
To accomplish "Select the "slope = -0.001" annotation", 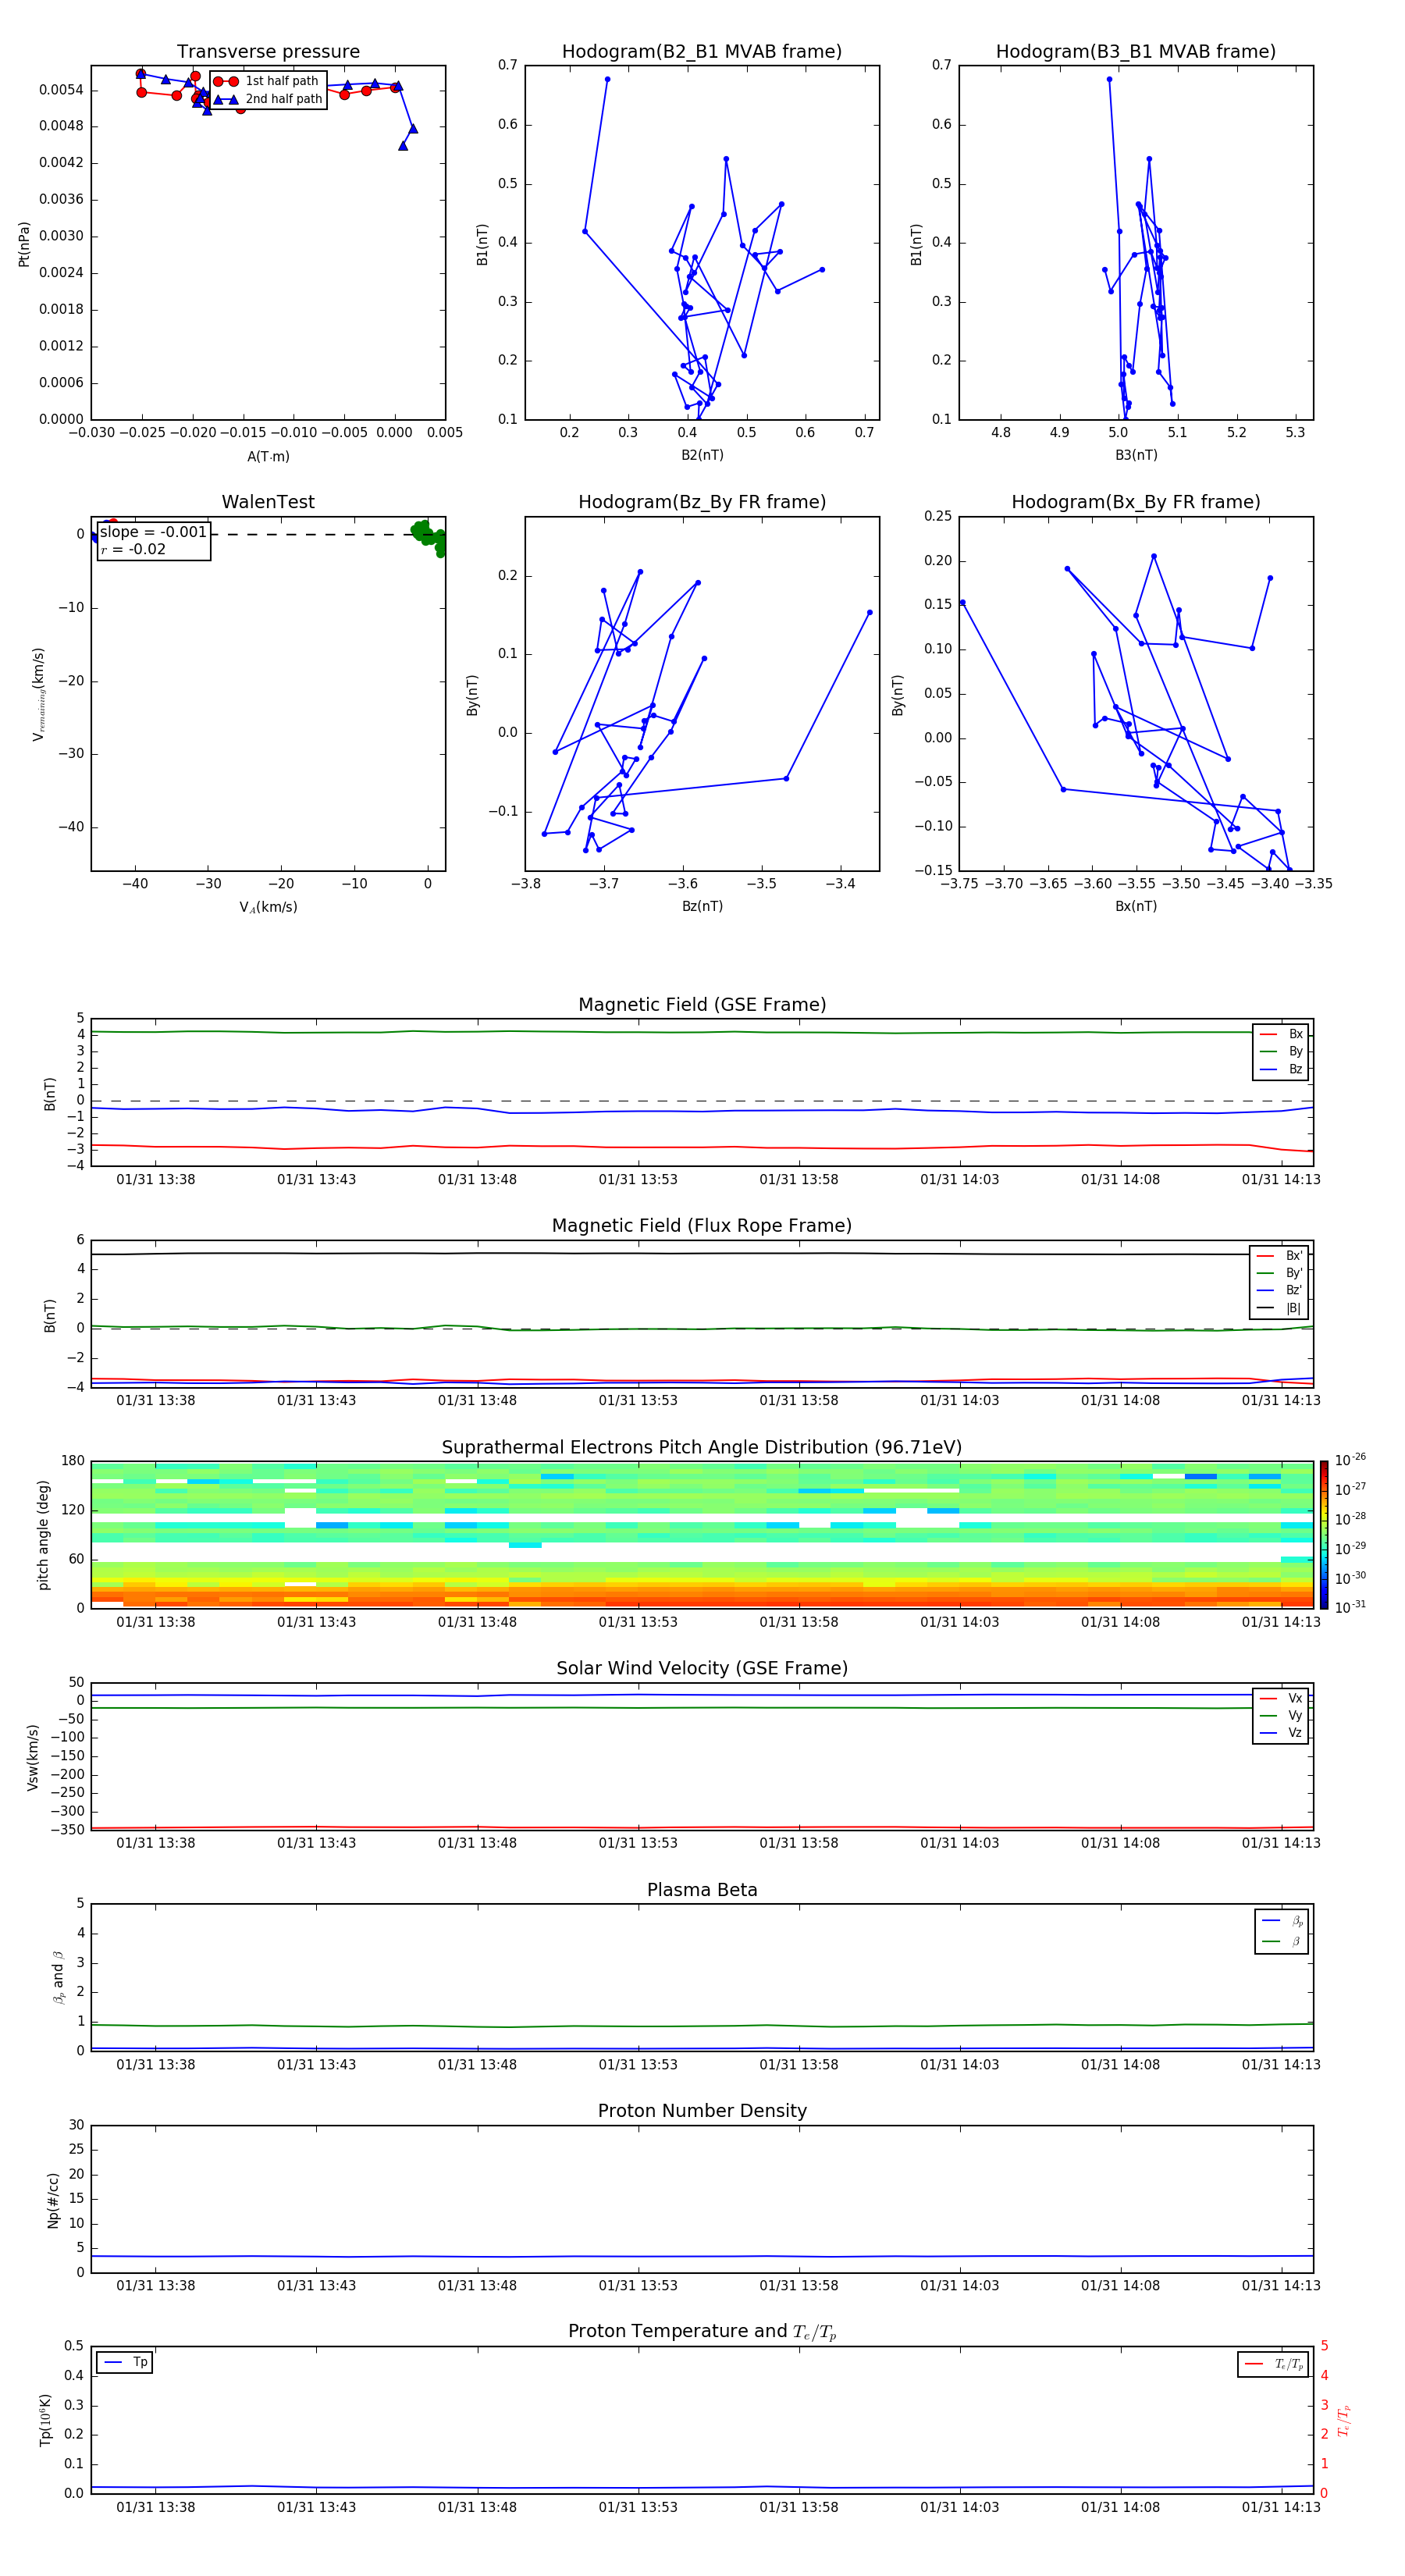I will click(153, 532).
